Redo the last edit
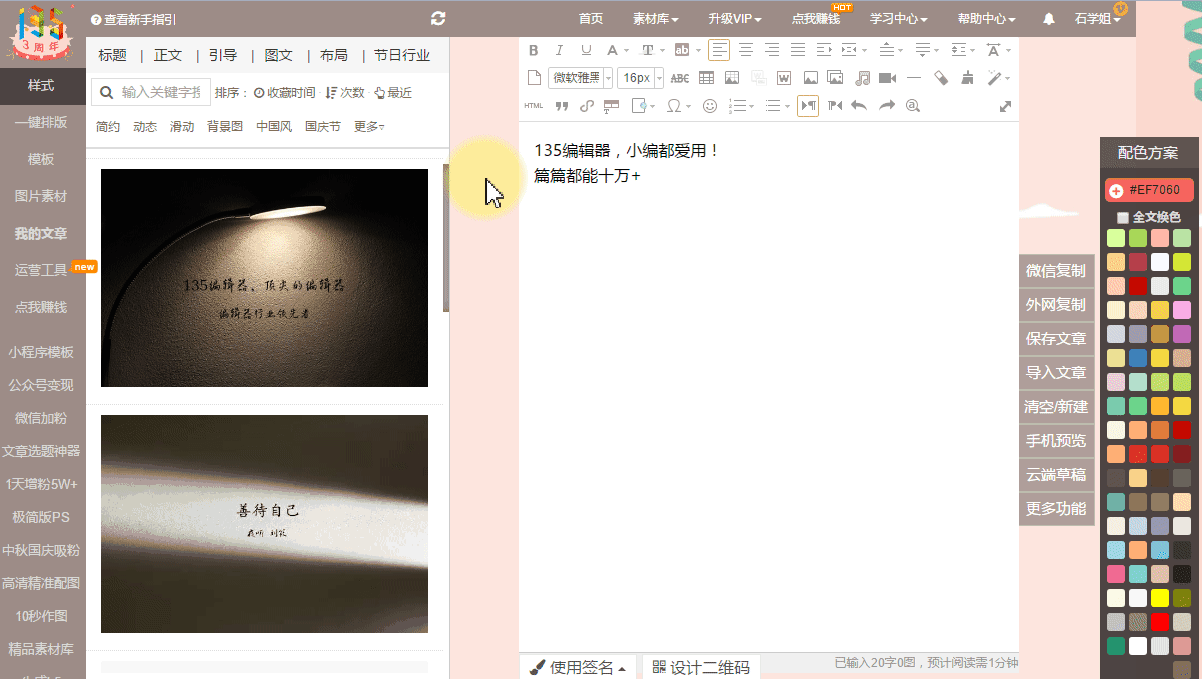 click(886, 106)
